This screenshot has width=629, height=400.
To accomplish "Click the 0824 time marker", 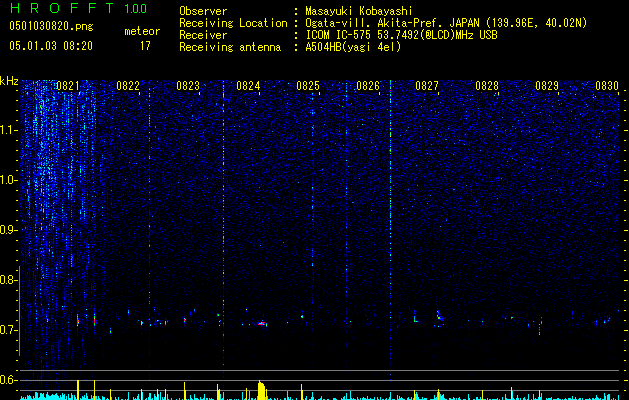I will (x=248, y=86).
